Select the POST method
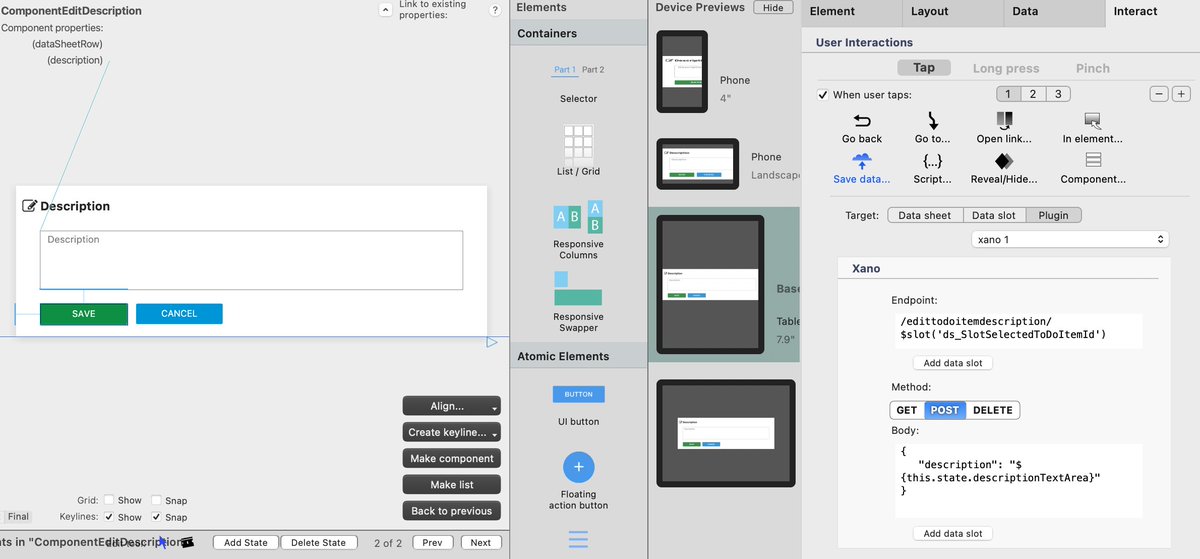 (945, 410)
